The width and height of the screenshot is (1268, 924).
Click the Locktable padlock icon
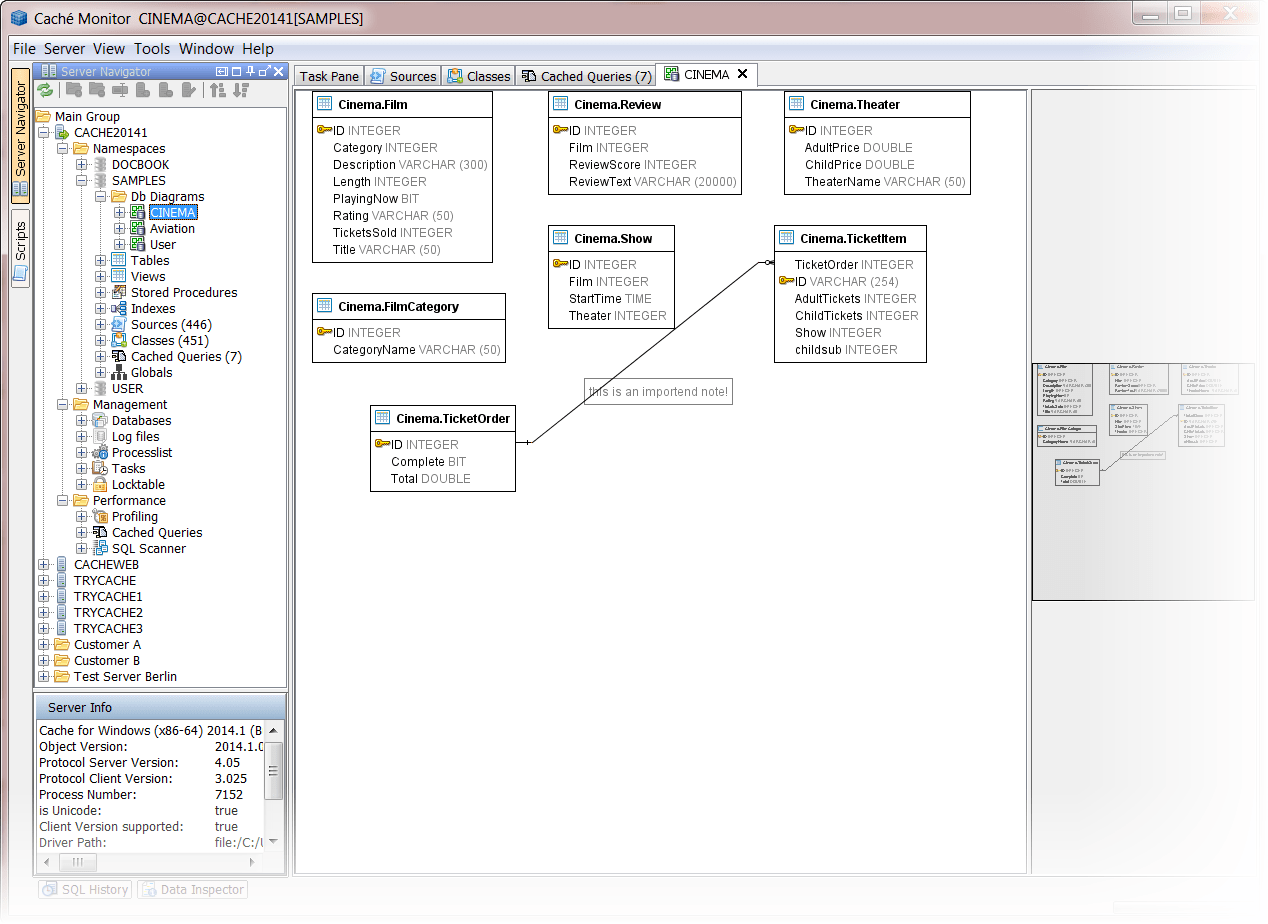tap(100, 484)
